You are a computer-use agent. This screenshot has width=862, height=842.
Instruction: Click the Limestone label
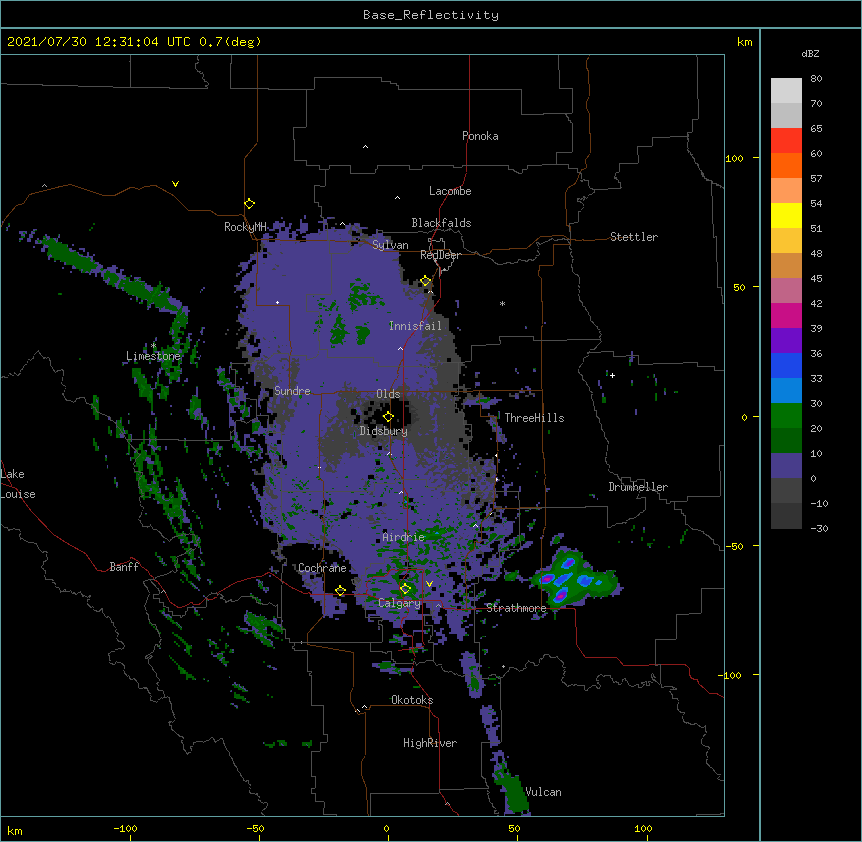pos(153,356)
